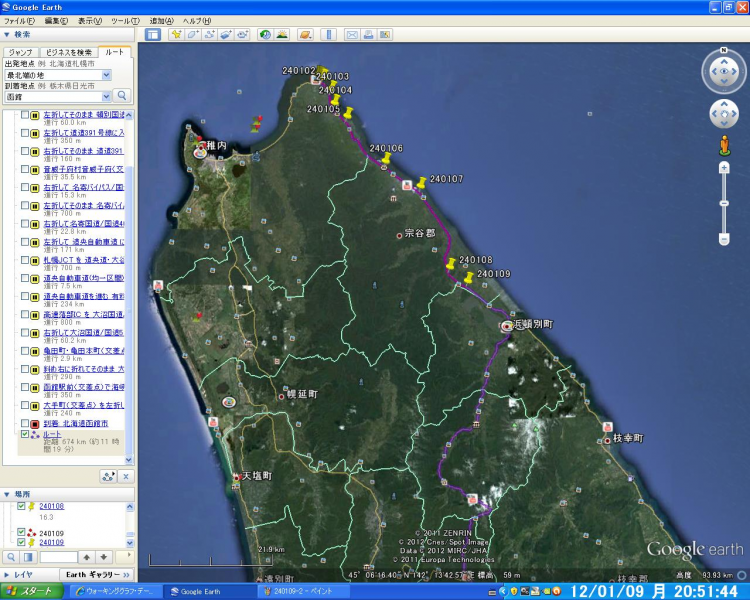750x600 pixels.
Task: Toggle the sidebar panel button
Action: 153,34
